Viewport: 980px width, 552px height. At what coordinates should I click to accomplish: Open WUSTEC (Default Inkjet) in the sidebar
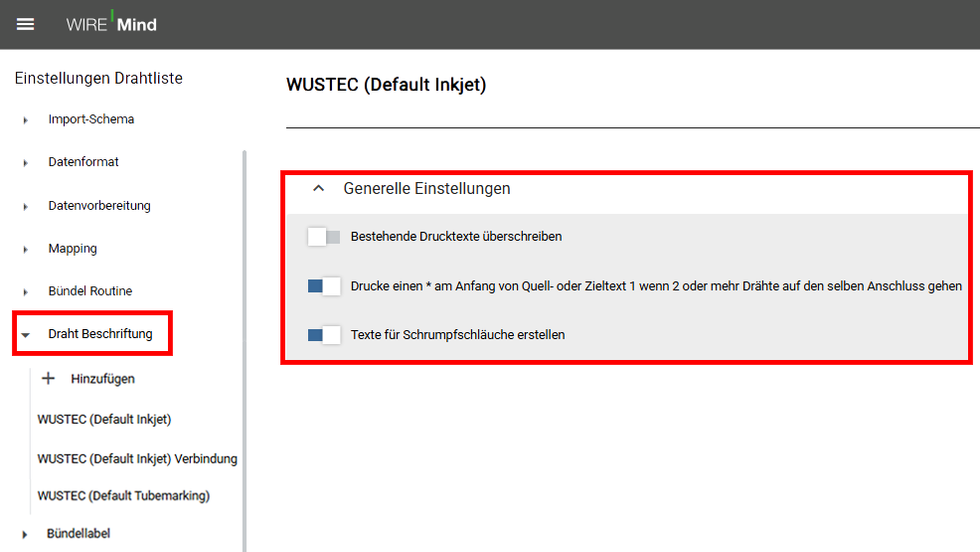tap(104, 419)
